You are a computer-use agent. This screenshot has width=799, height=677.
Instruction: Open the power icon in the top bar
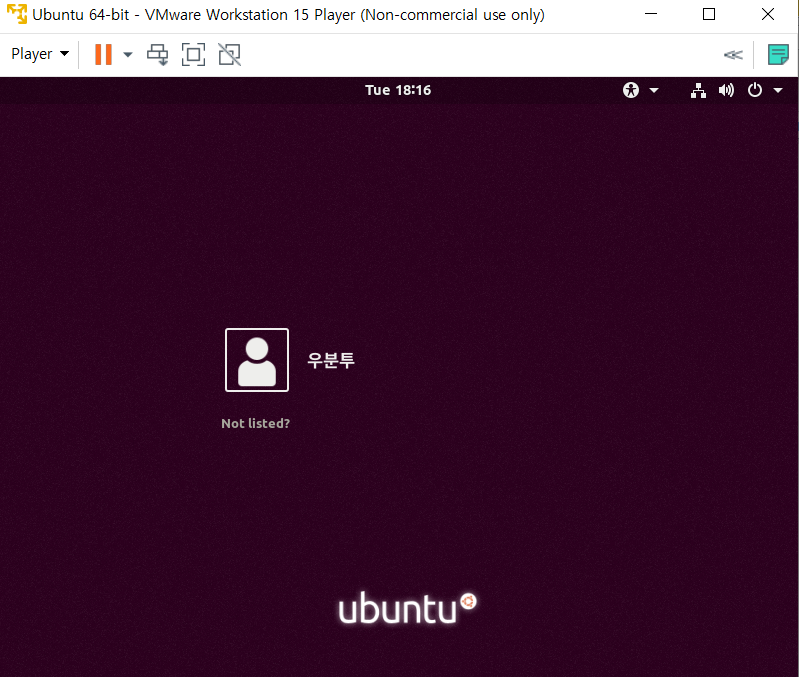(755, 90)
